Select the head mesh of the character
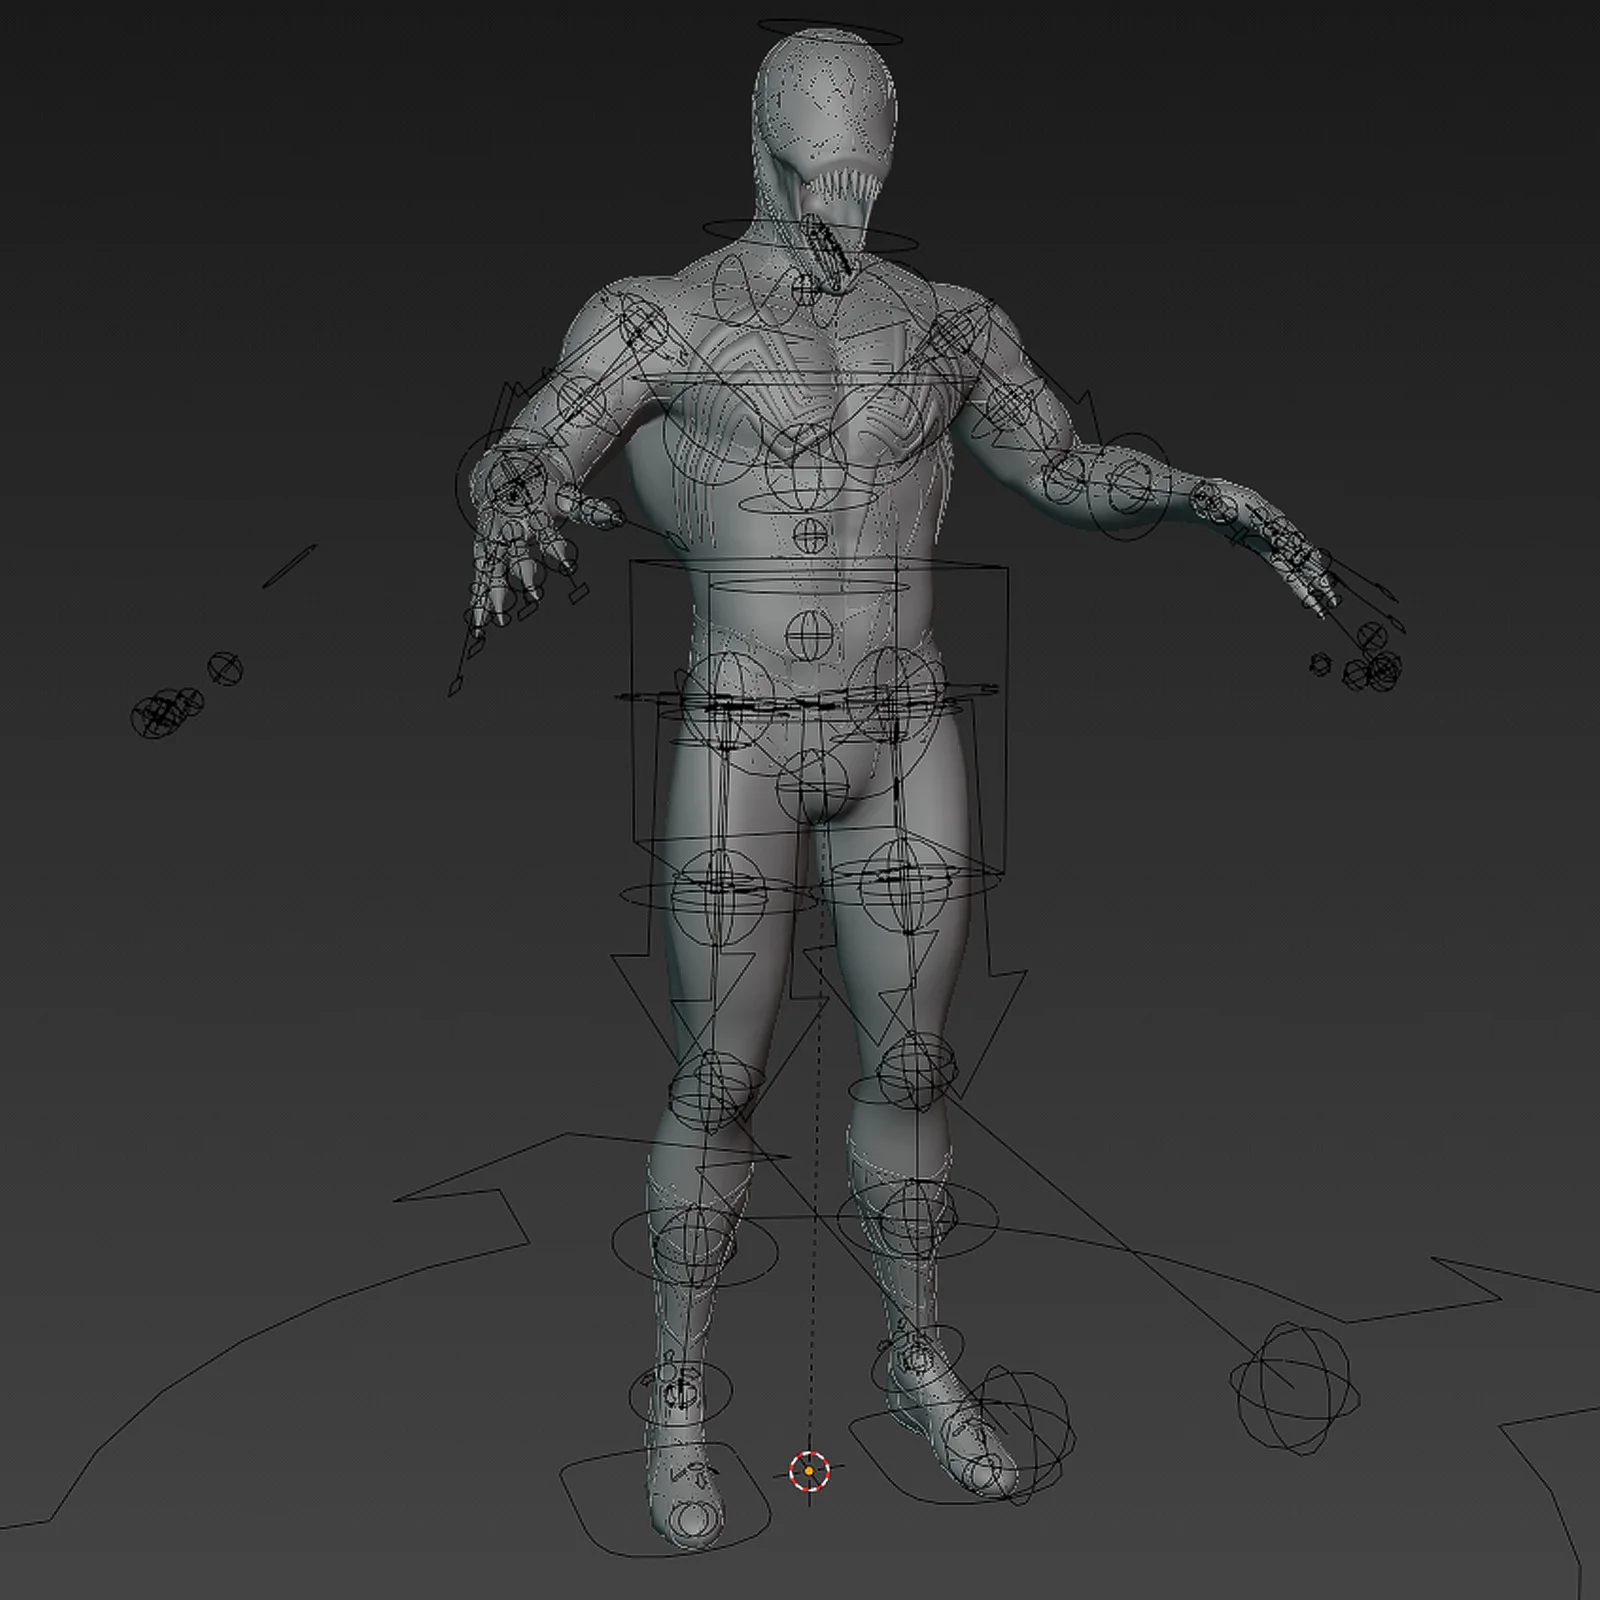This screenshot has height=1600, width=1600. (820, 110)
